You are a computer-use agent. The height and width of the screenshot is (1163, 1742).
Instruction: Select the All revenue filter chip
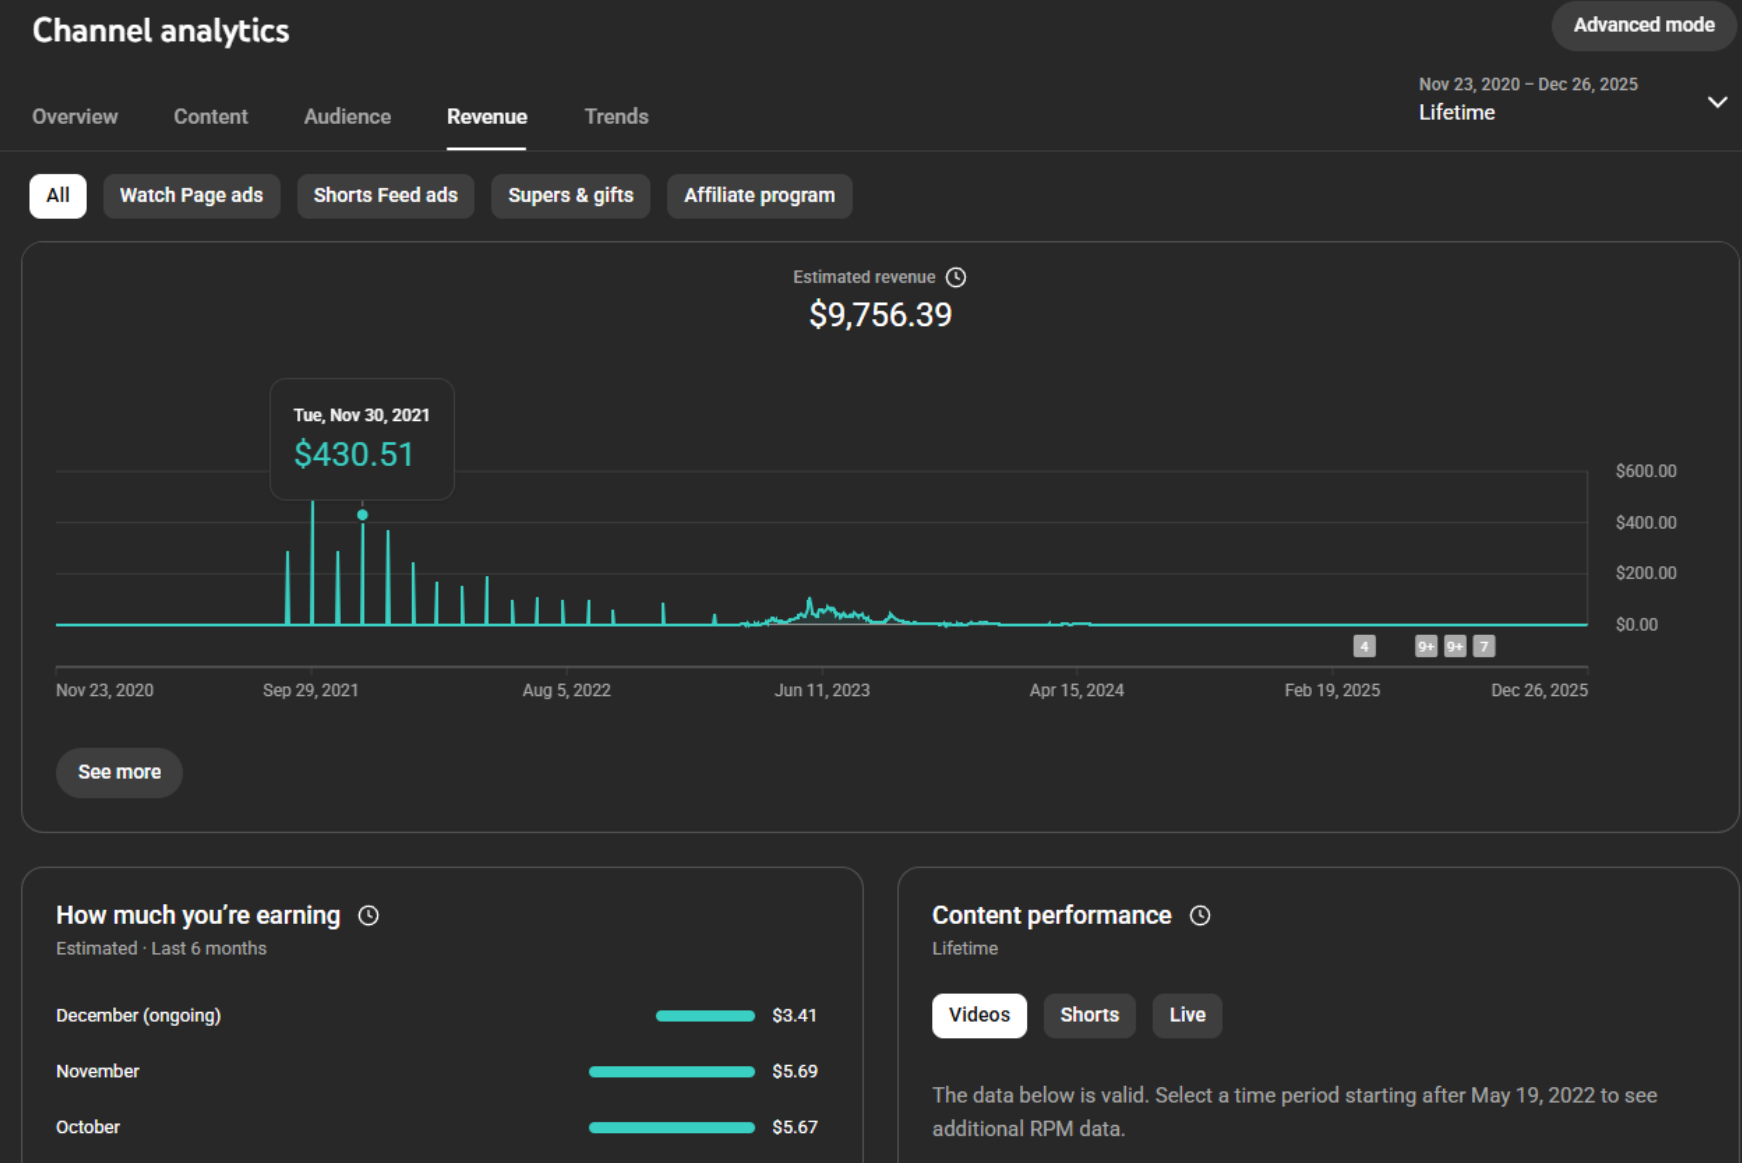tap(58, 196)
